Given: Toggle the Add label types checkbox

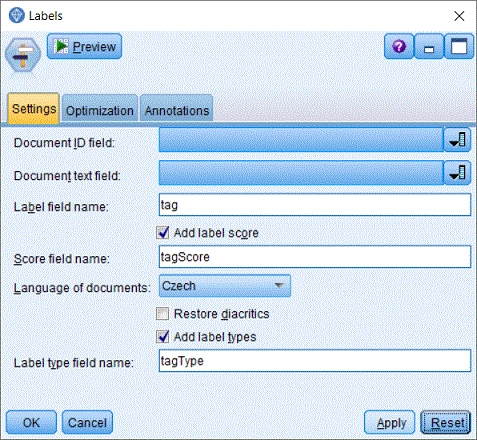Looking at the screenshot, I should (163, 337).
